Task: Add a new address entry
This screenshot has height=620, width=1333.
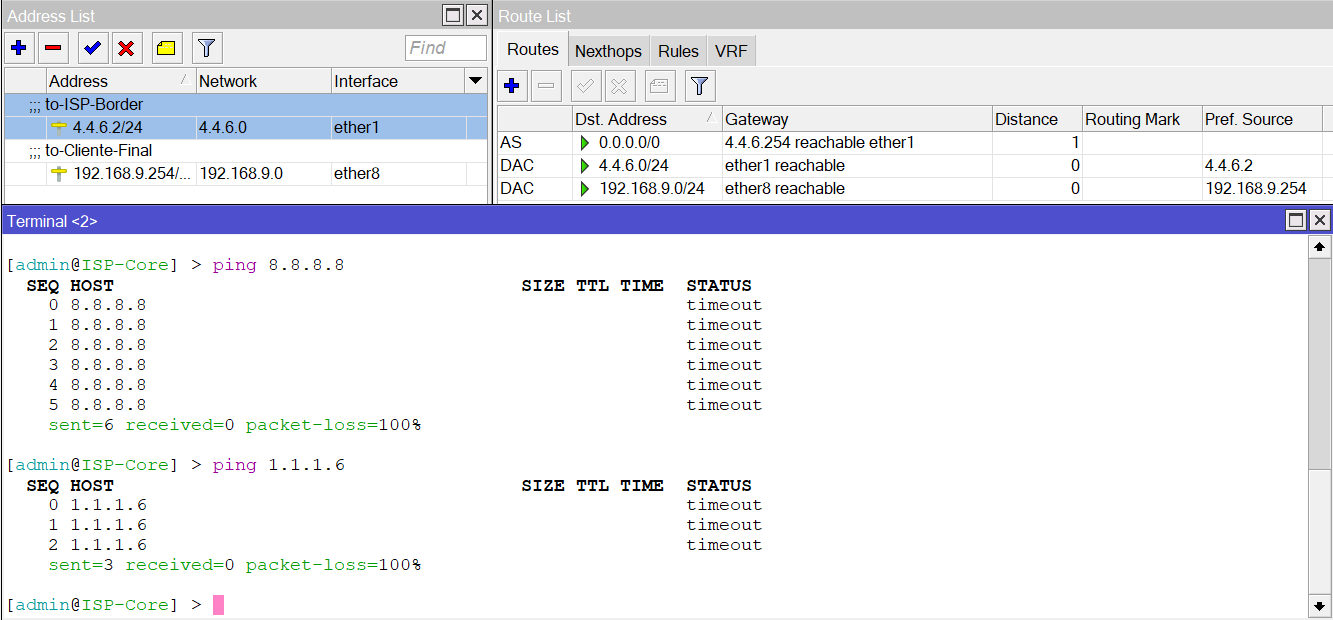Action: click(x=19, y=47)
